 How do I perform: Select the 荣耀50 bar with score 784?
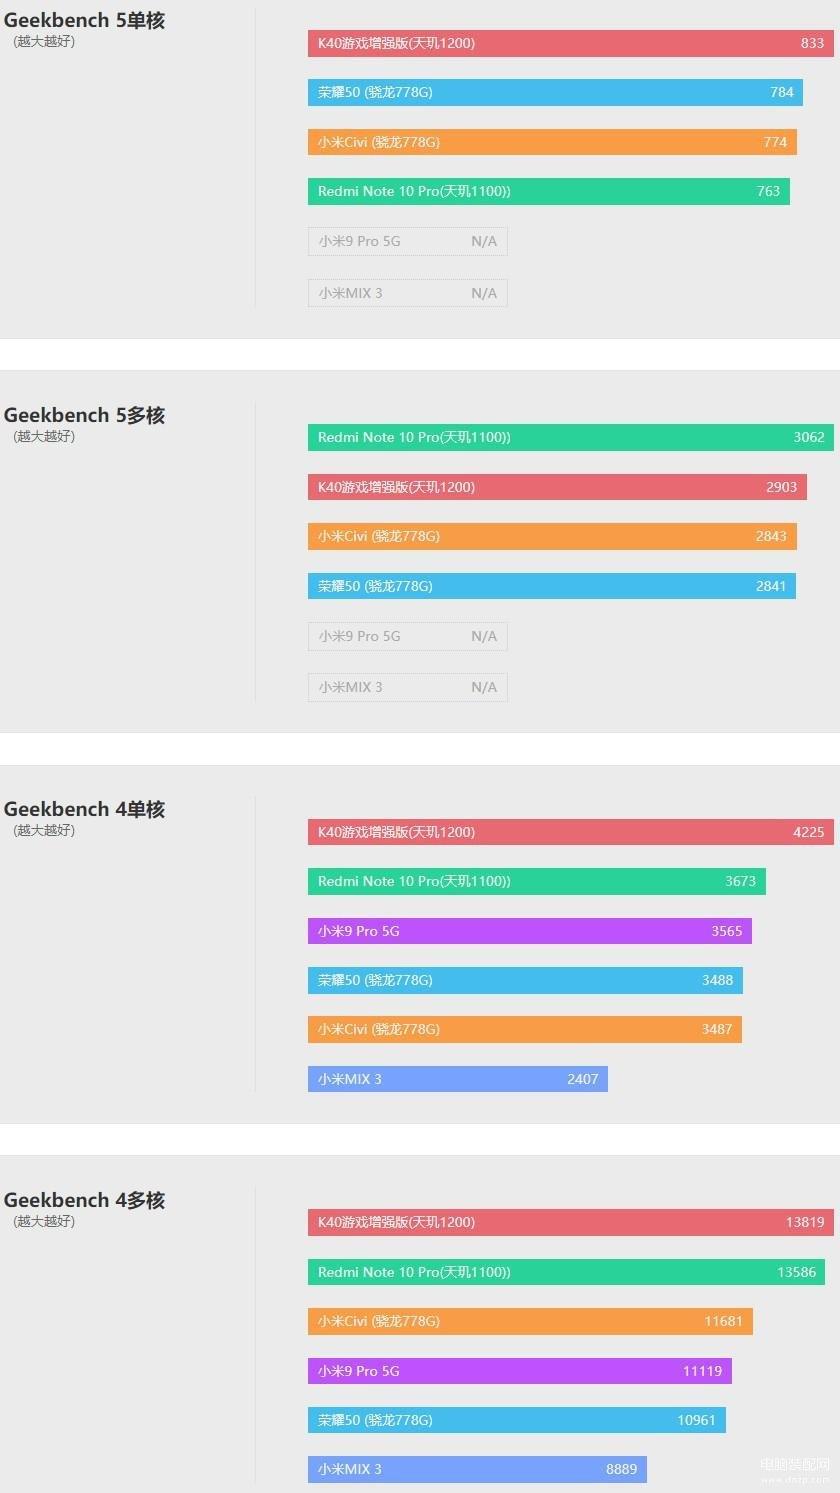point(555,92)
